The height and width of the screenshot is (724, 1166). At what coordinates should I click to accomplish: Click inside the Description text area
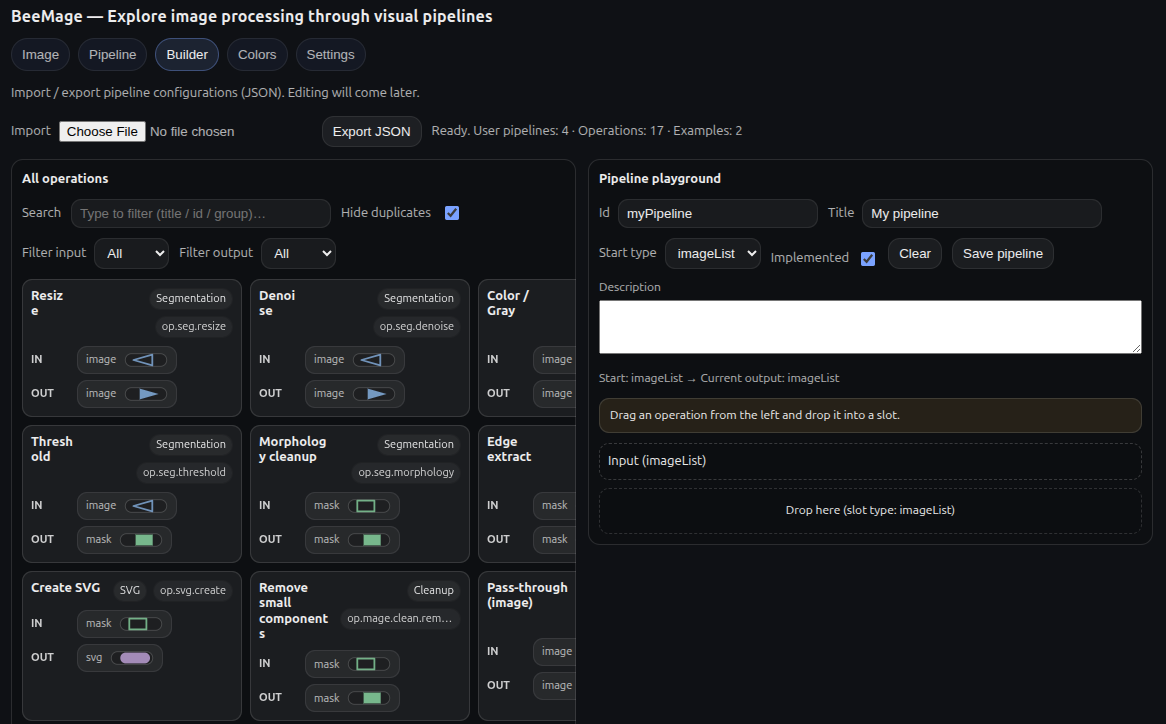click(869, 327)
